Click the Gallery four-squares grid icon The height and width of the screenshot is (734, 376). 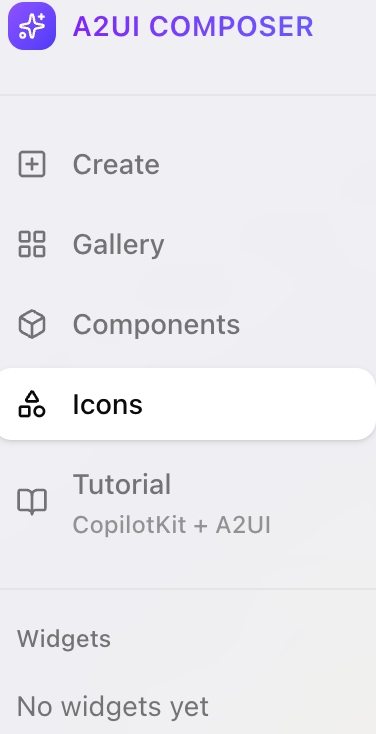click(x=32, y=244)
